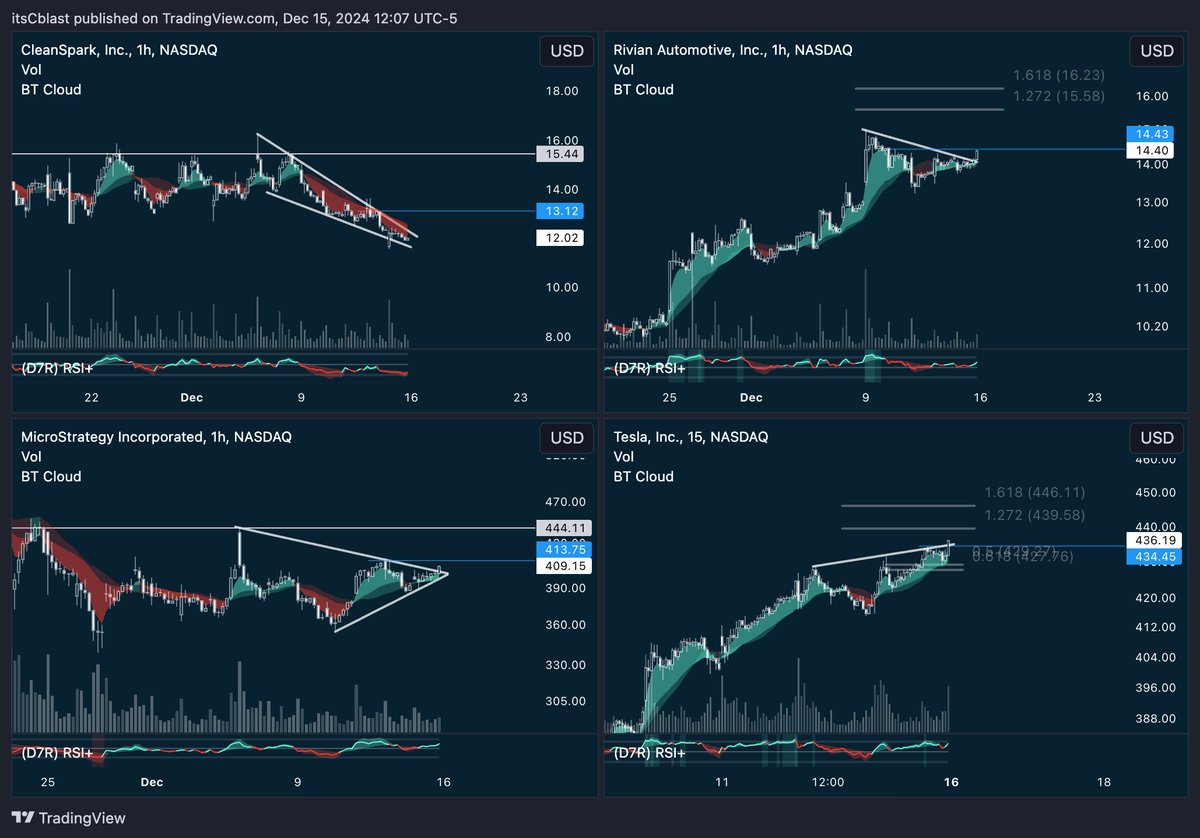This screenshot has height=838, width=1200.
Task: Select the CleanSpark, Inc. chart title
Action: (120, 49)
